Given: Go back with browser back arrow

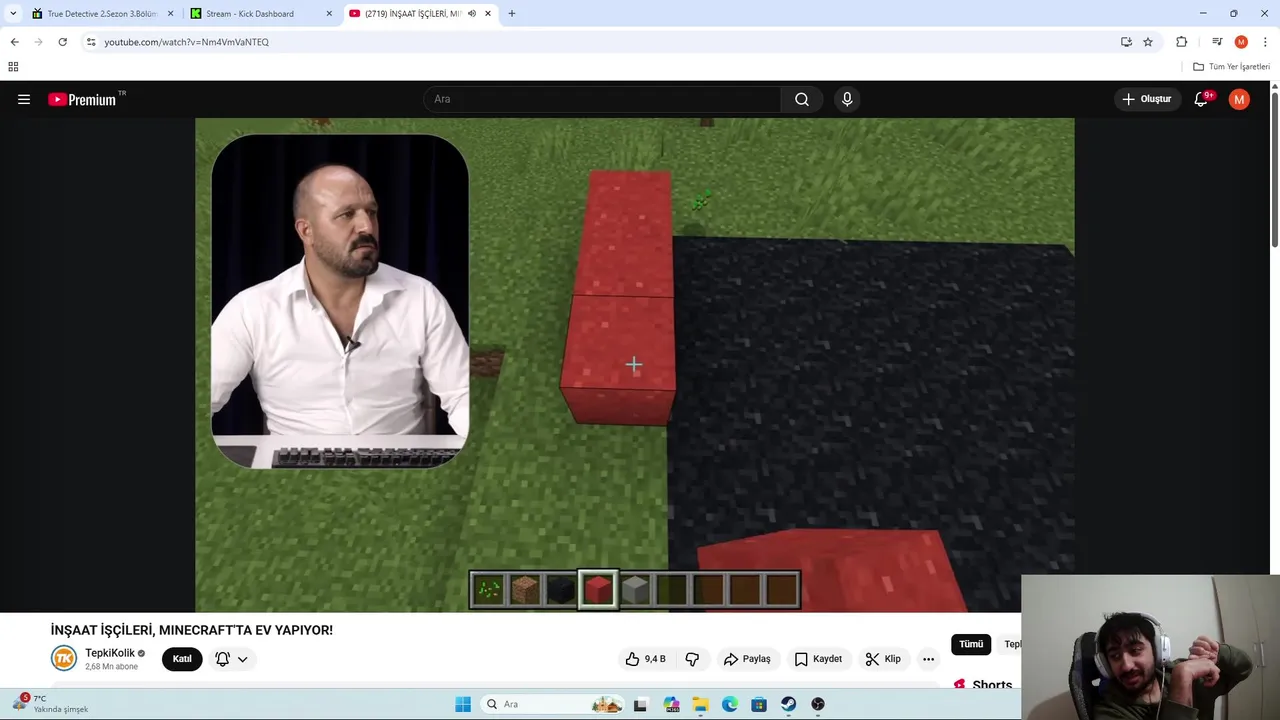Looking at the screenshot, I should point(14,42).
